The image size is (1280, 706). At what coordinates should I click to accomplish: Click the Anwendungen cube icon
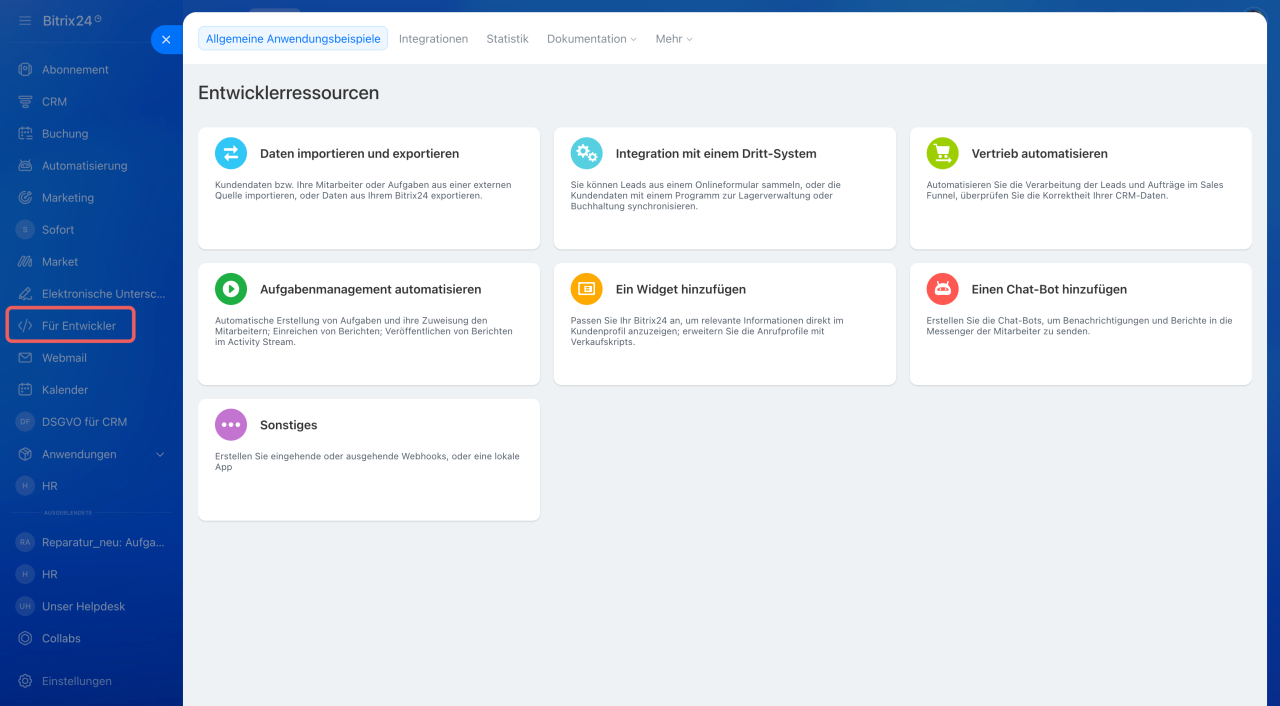[x=25, y=454]
